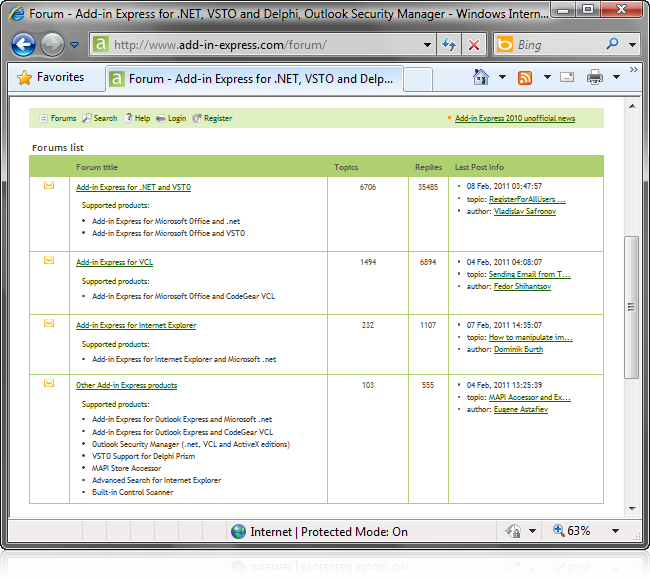Click the Replies column header
650x580 pixels.
tap(428, 167)
